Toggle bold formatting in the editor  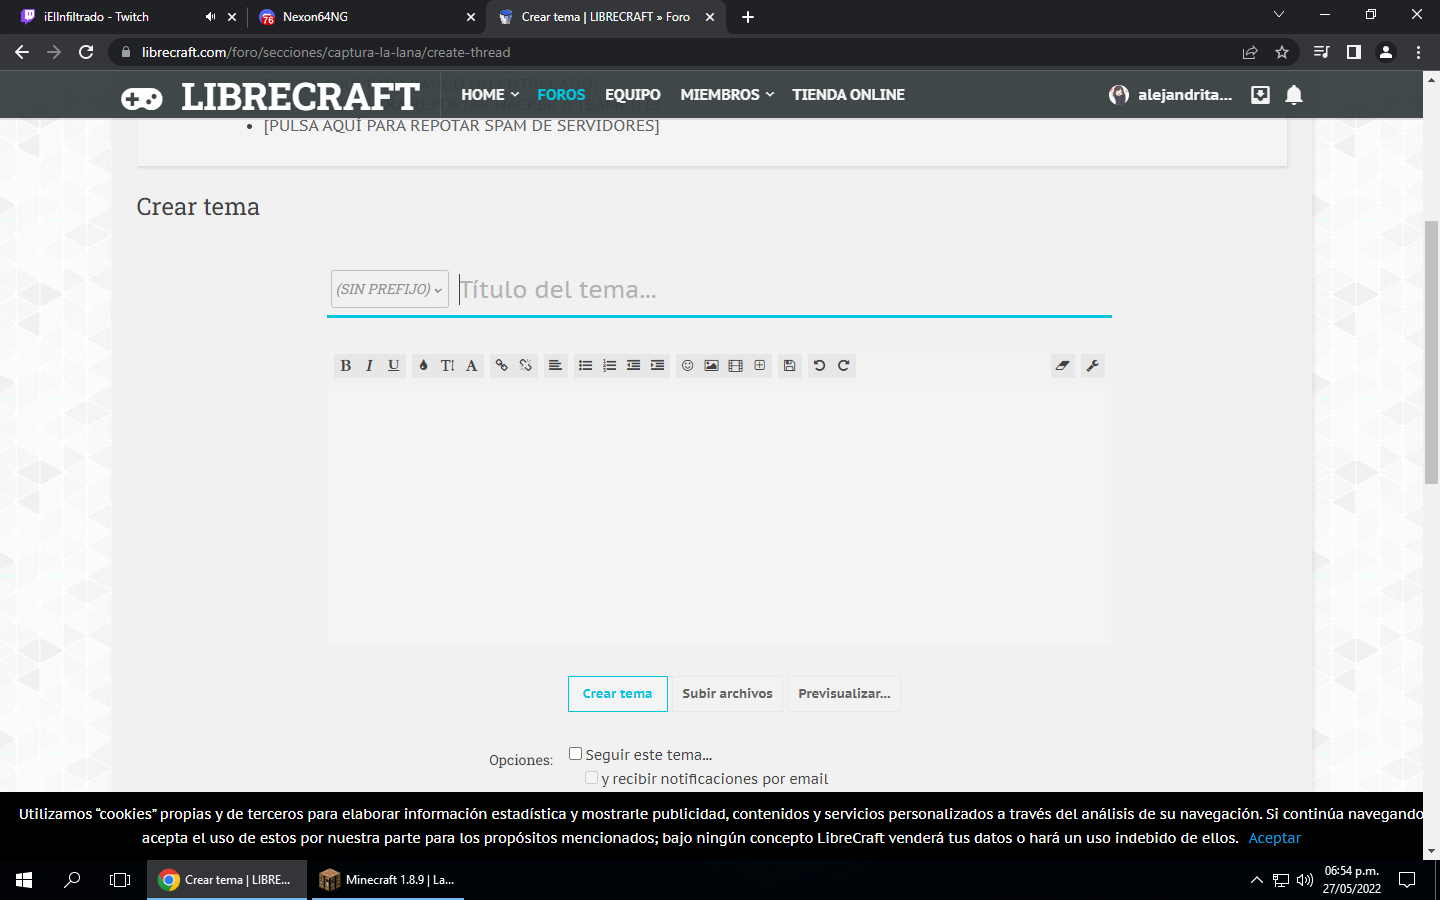(x=345, y=366)
